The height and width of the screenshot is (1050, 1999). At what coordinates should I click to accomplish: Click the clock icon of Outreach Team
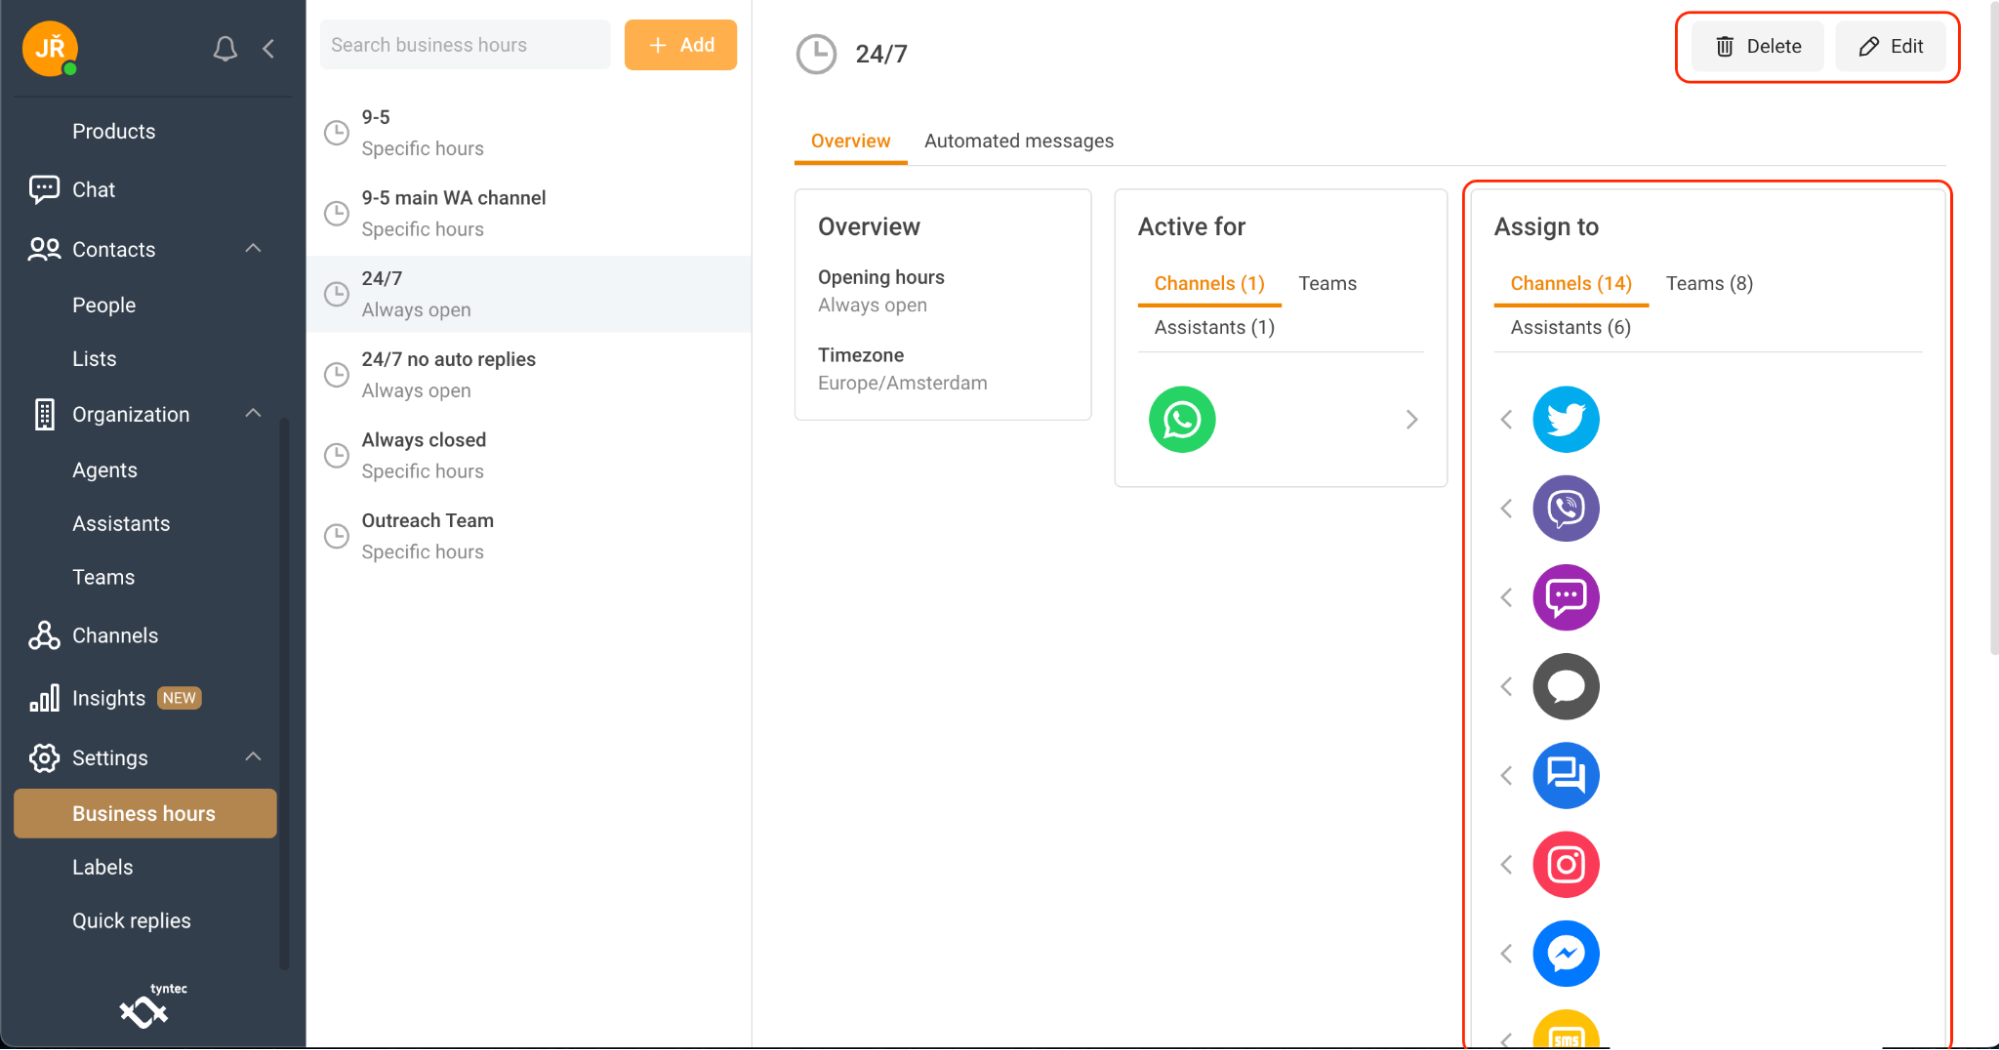[337, 536]
